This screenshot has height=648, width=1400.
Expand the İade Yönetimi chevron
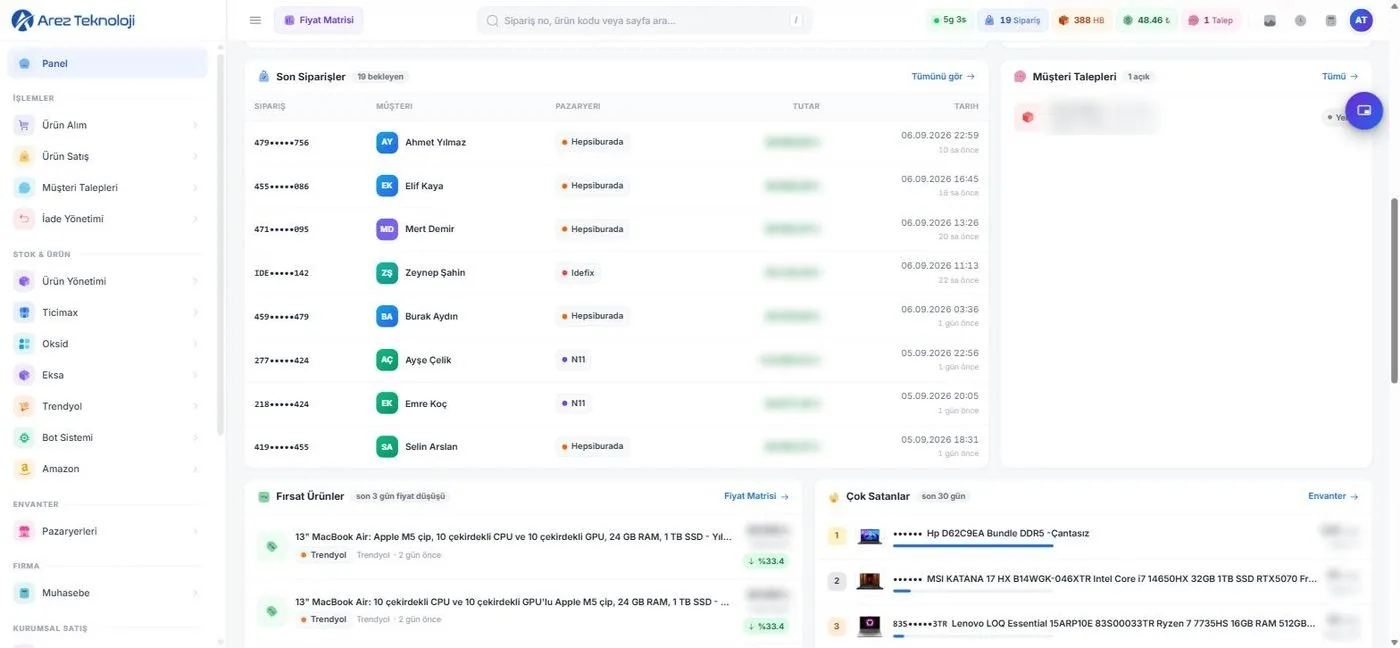[x=195, y=218]
